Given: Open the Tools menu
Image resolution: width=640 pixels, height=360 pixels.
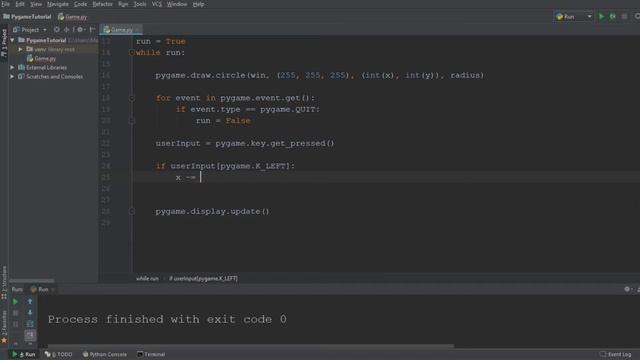Looking at the screenshot, I should coord(140,4).
